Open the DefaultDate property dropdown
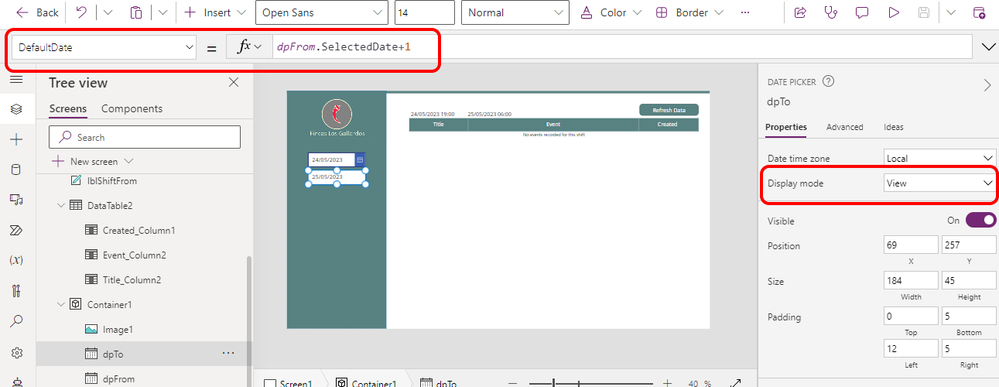This screenshot has width=999, height=387. (104, 47)
